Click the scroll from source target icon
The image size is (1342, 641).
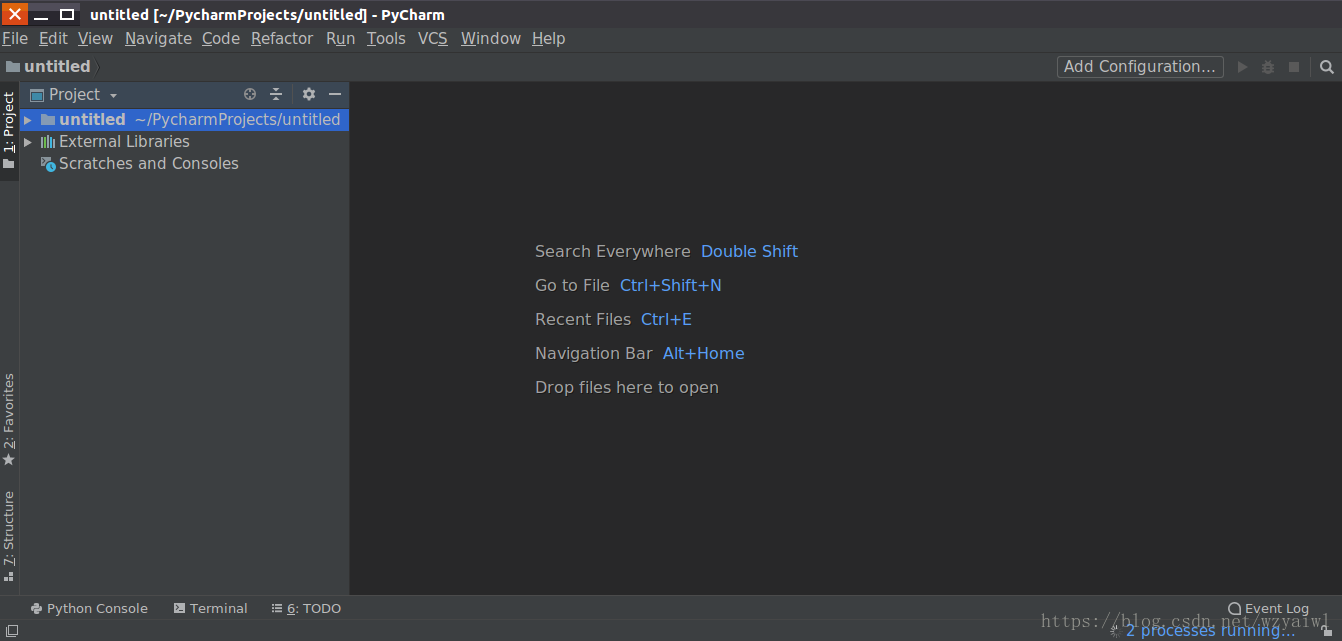click(250, 94)
